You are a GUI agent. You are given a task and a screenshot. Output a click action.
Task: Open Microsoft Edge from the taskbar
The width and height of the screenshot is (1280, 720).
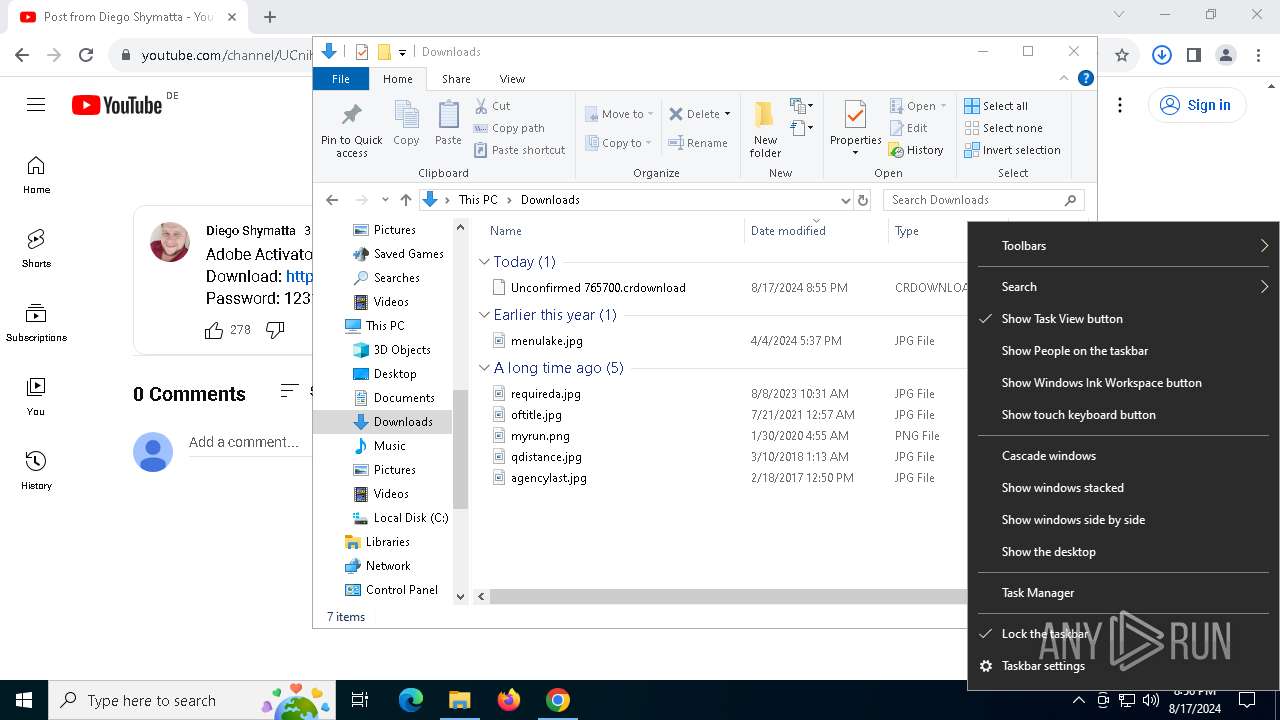point(411,700)
